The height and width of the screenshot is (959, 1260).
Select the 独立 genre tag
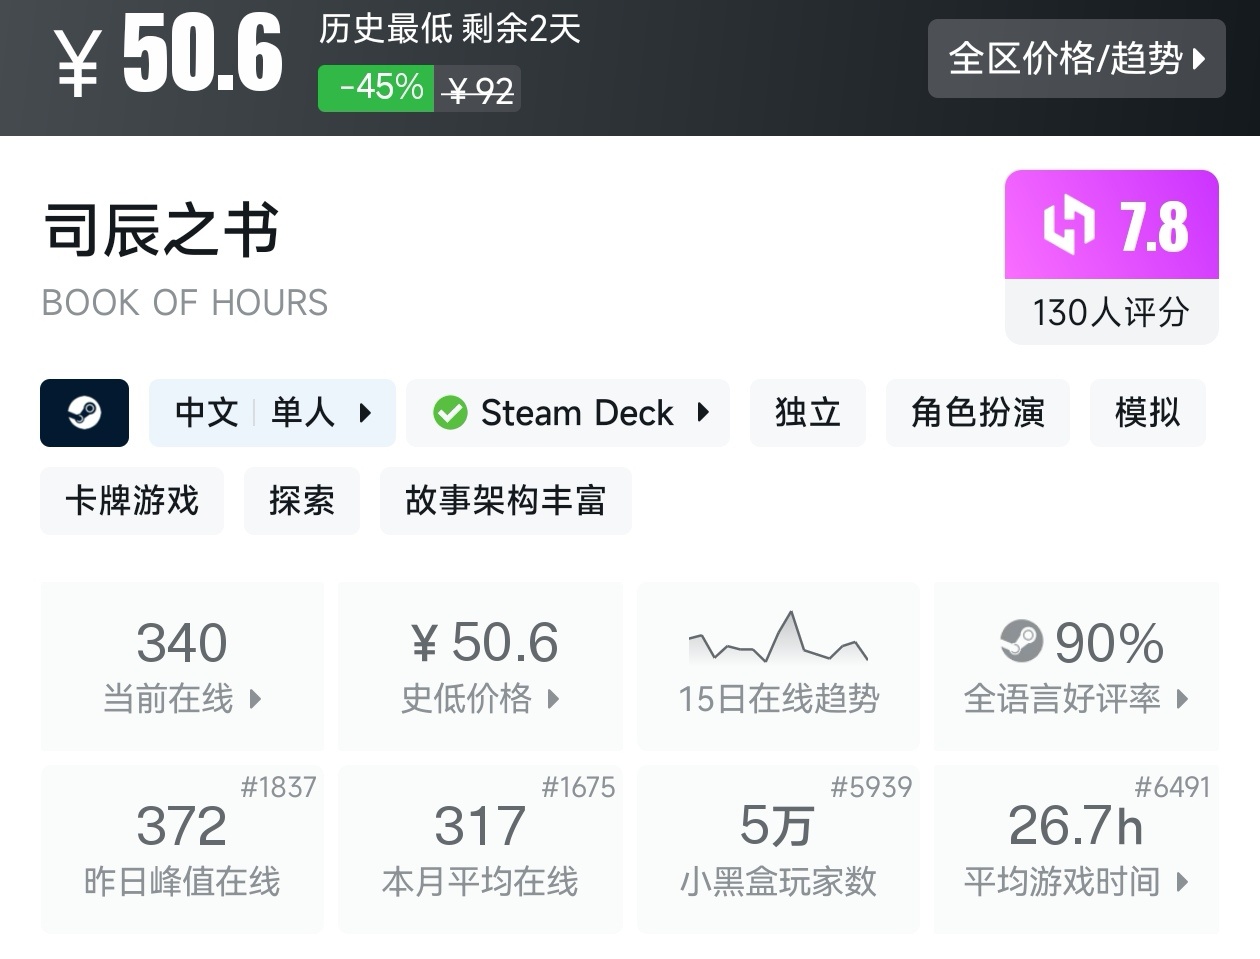click(807, 412)
